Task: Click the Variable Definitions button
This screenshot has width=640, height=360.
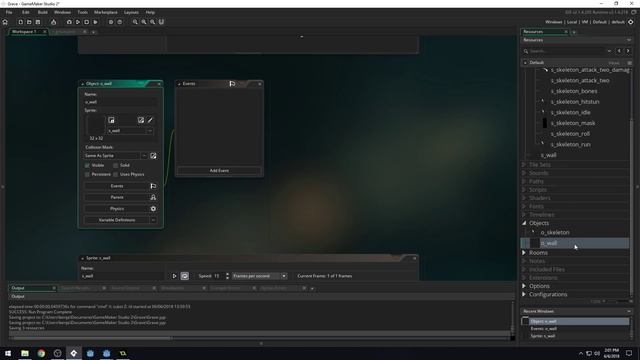Action: pyautogui.click(x=117, y=220)
